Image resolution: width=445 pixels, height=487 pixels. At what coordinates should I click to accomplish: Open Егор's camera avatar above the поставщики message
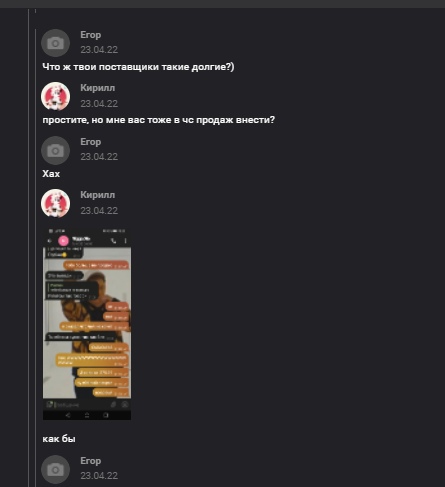(x=55, y=43)
